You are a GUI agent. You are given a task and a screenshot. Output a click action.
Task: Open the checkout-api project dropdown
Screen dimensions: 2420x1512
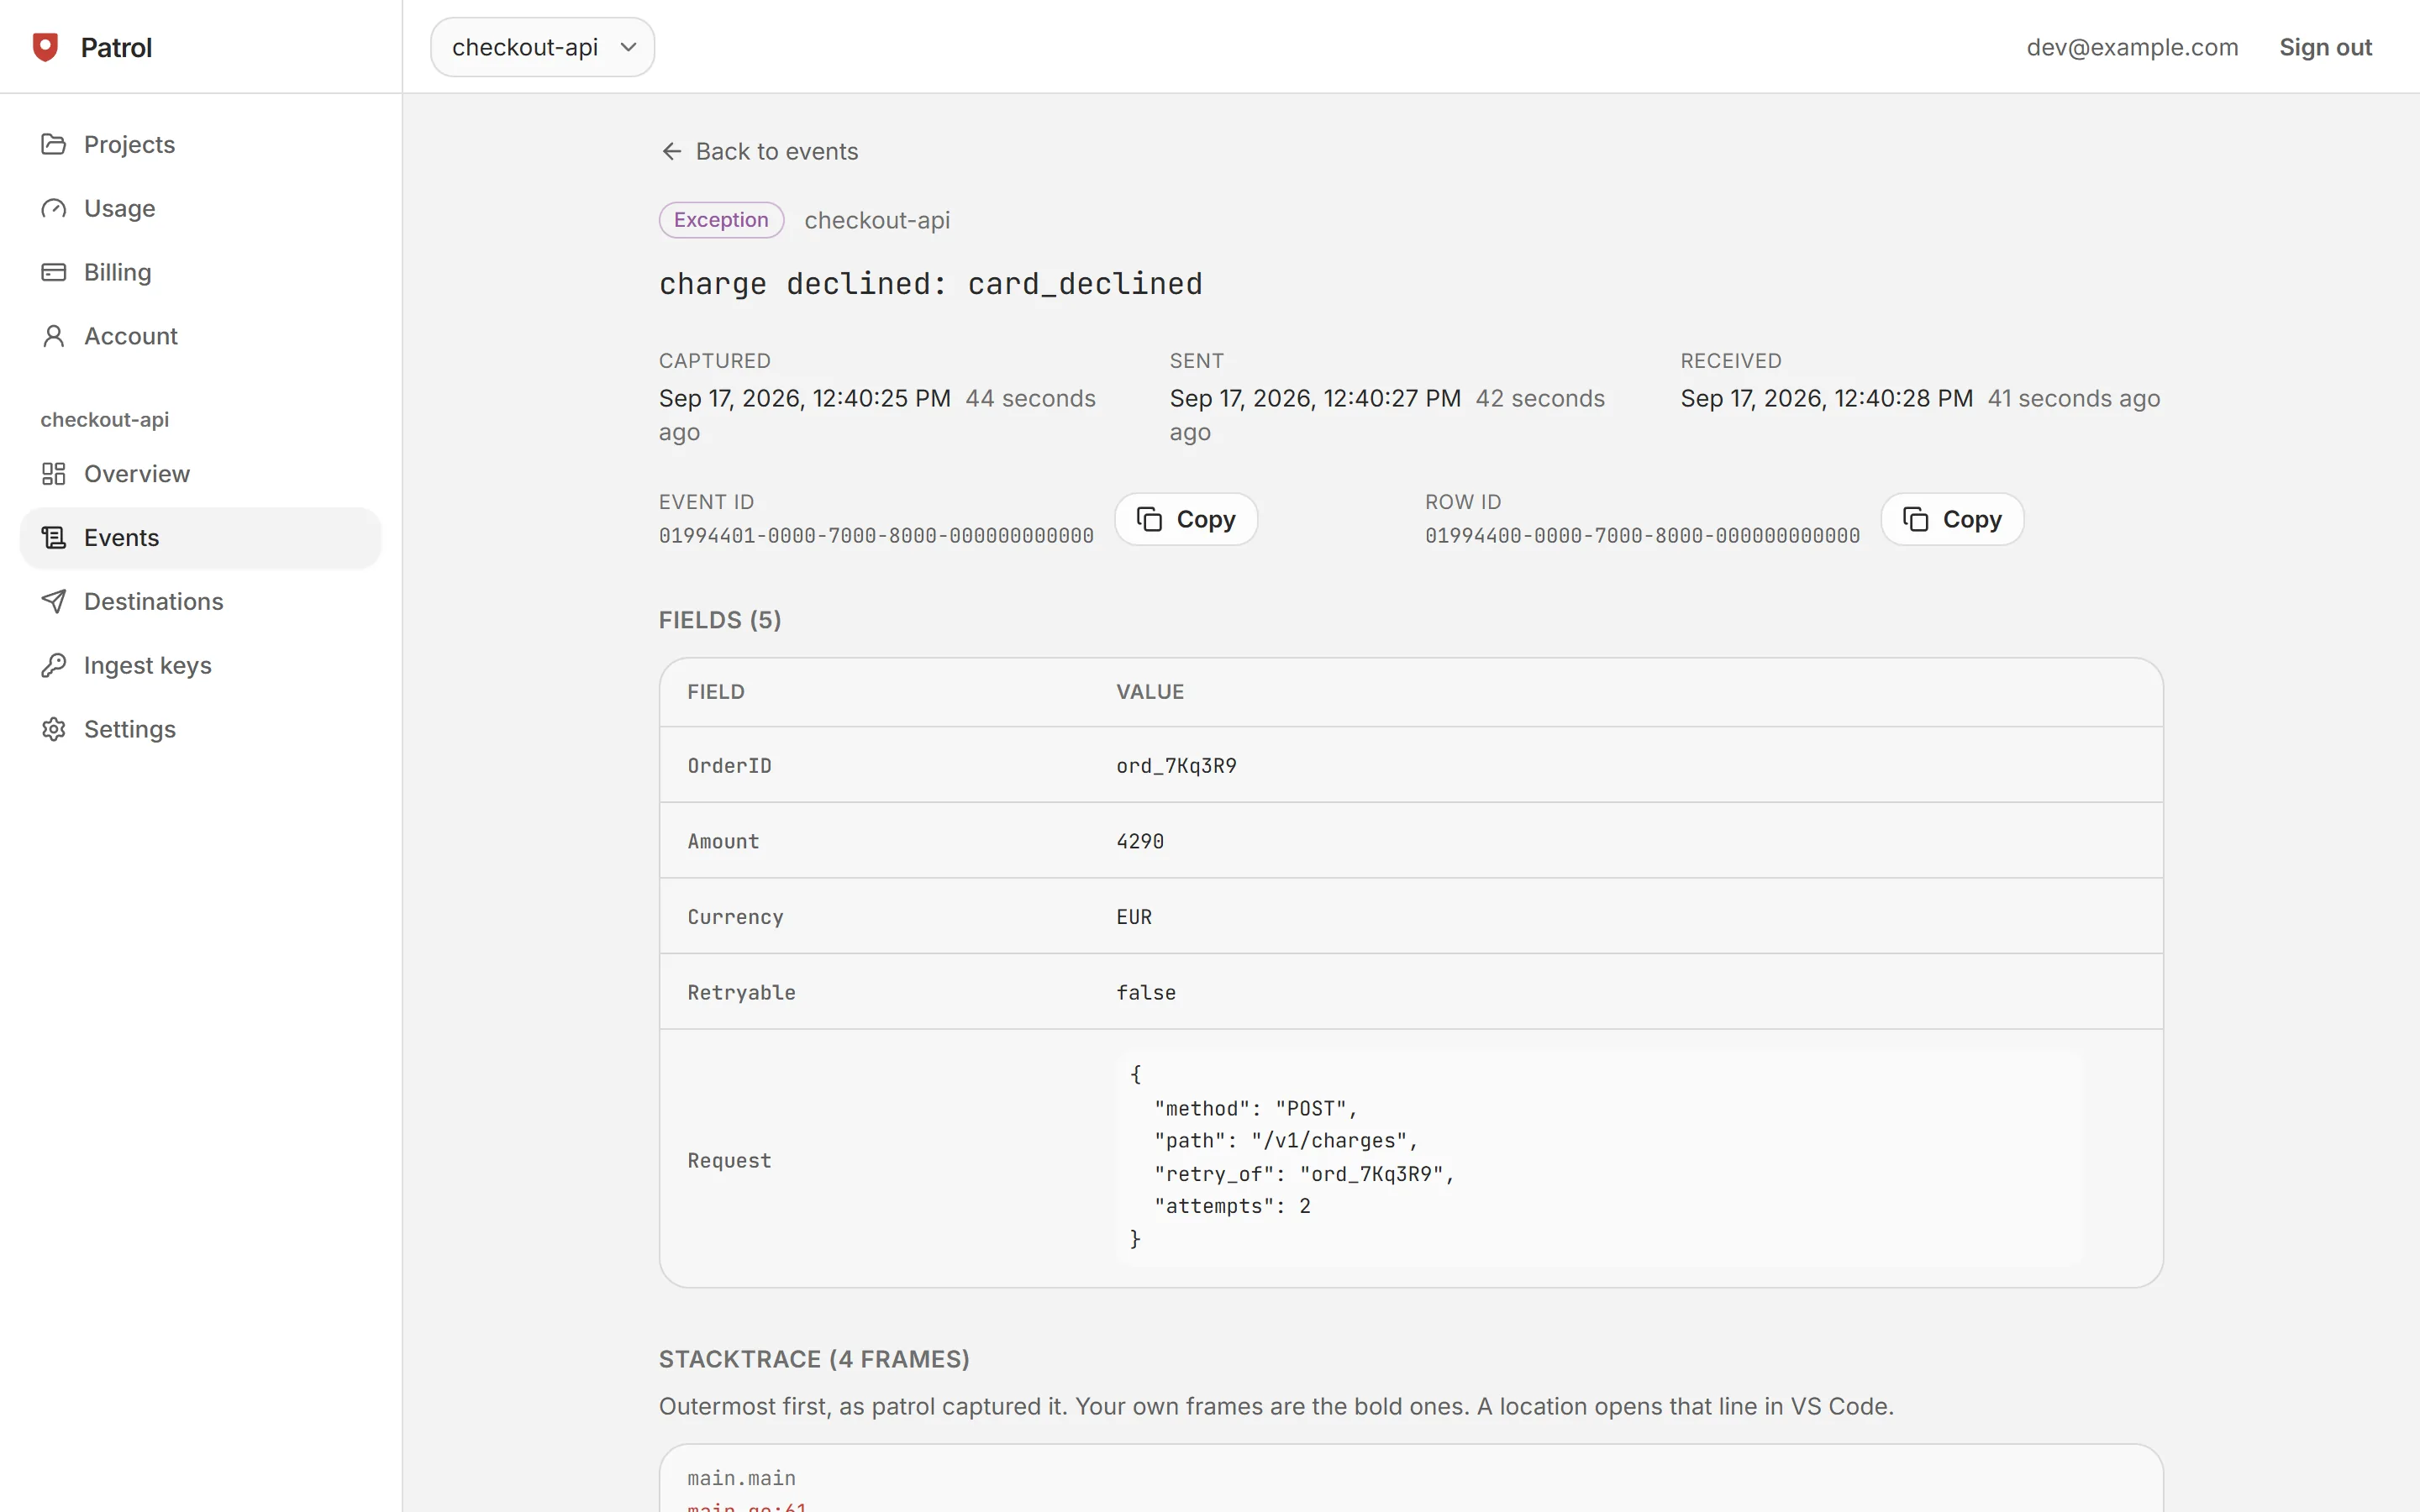(x=543, y=47)
